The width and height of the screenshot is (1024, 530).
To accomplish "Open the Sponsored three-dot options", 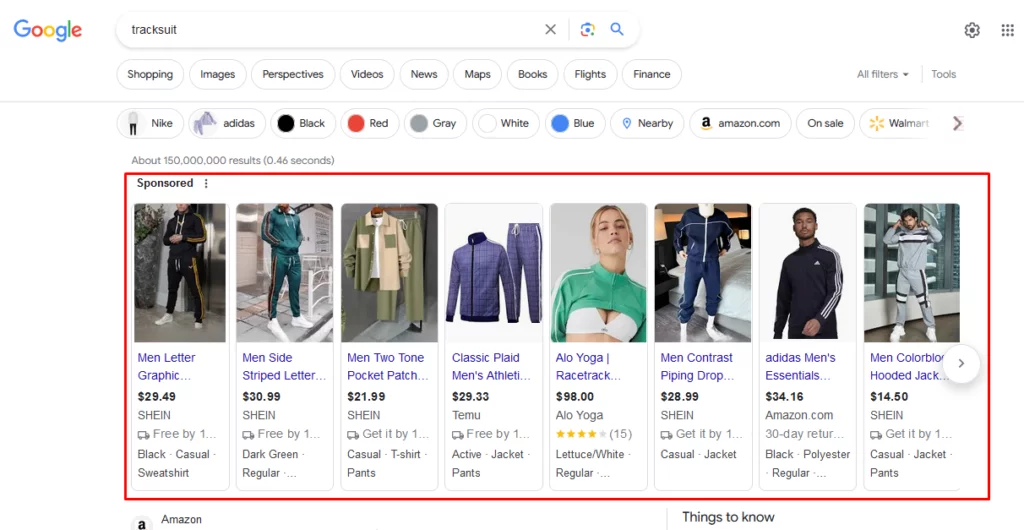I will tap(206, 183).
